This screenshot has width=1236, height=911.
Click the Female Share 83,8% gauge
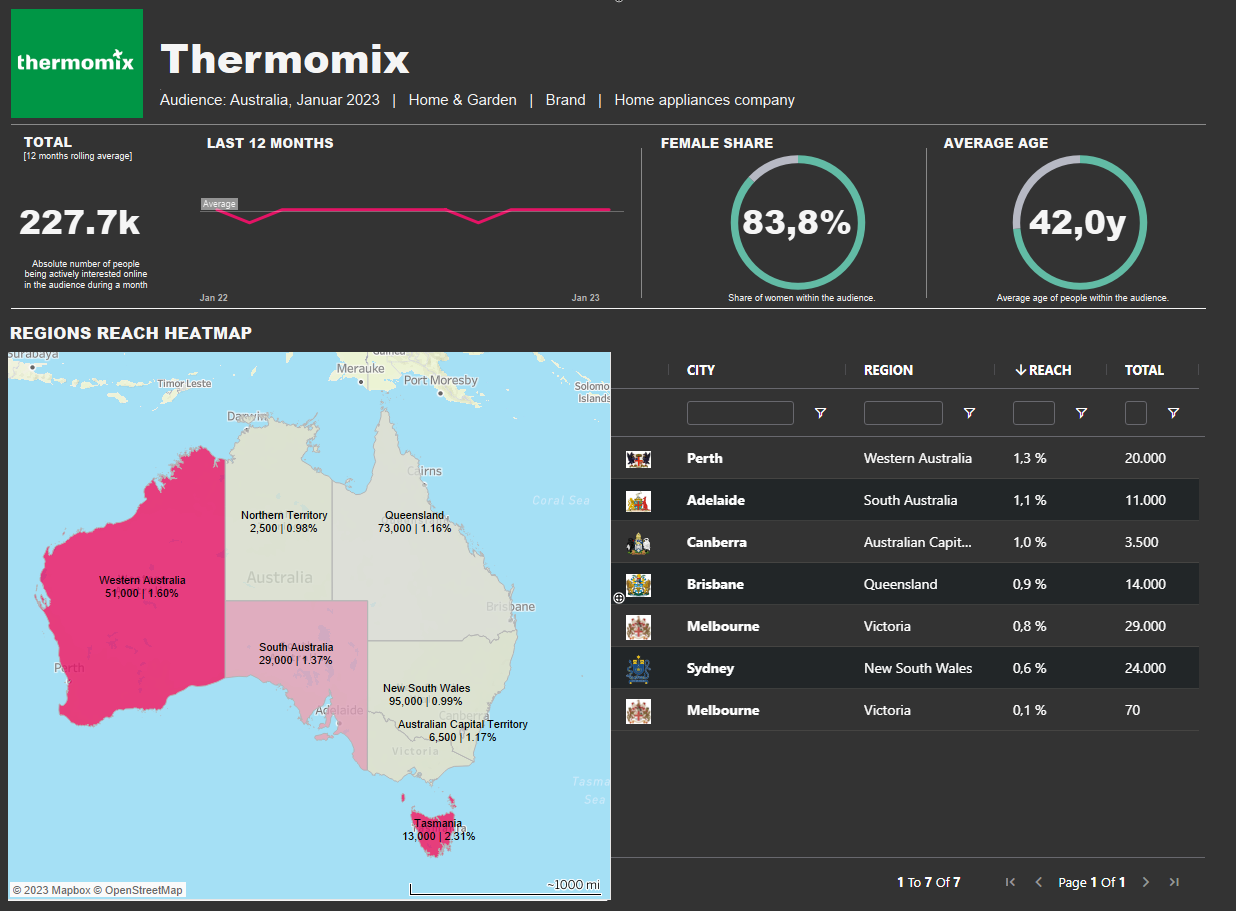pos(796,222)
